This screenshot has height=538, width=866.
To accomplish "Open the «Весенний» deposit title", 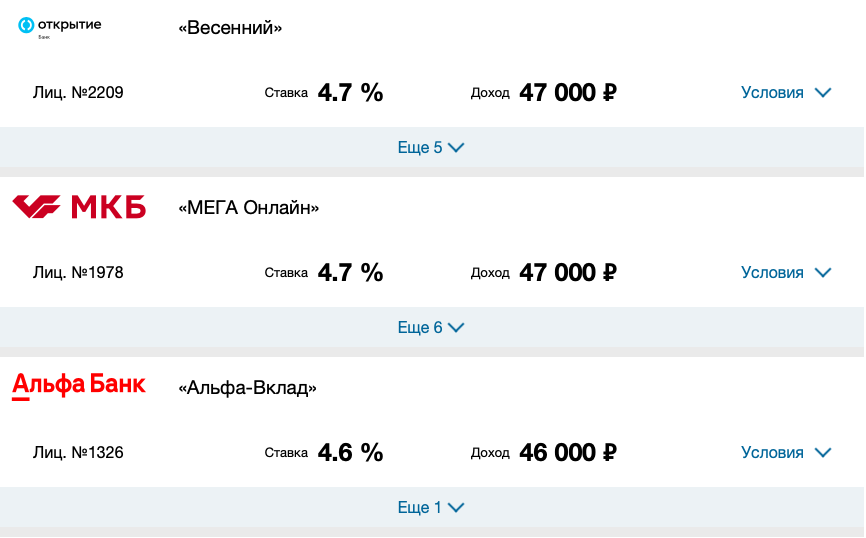I will pos(230,28).
